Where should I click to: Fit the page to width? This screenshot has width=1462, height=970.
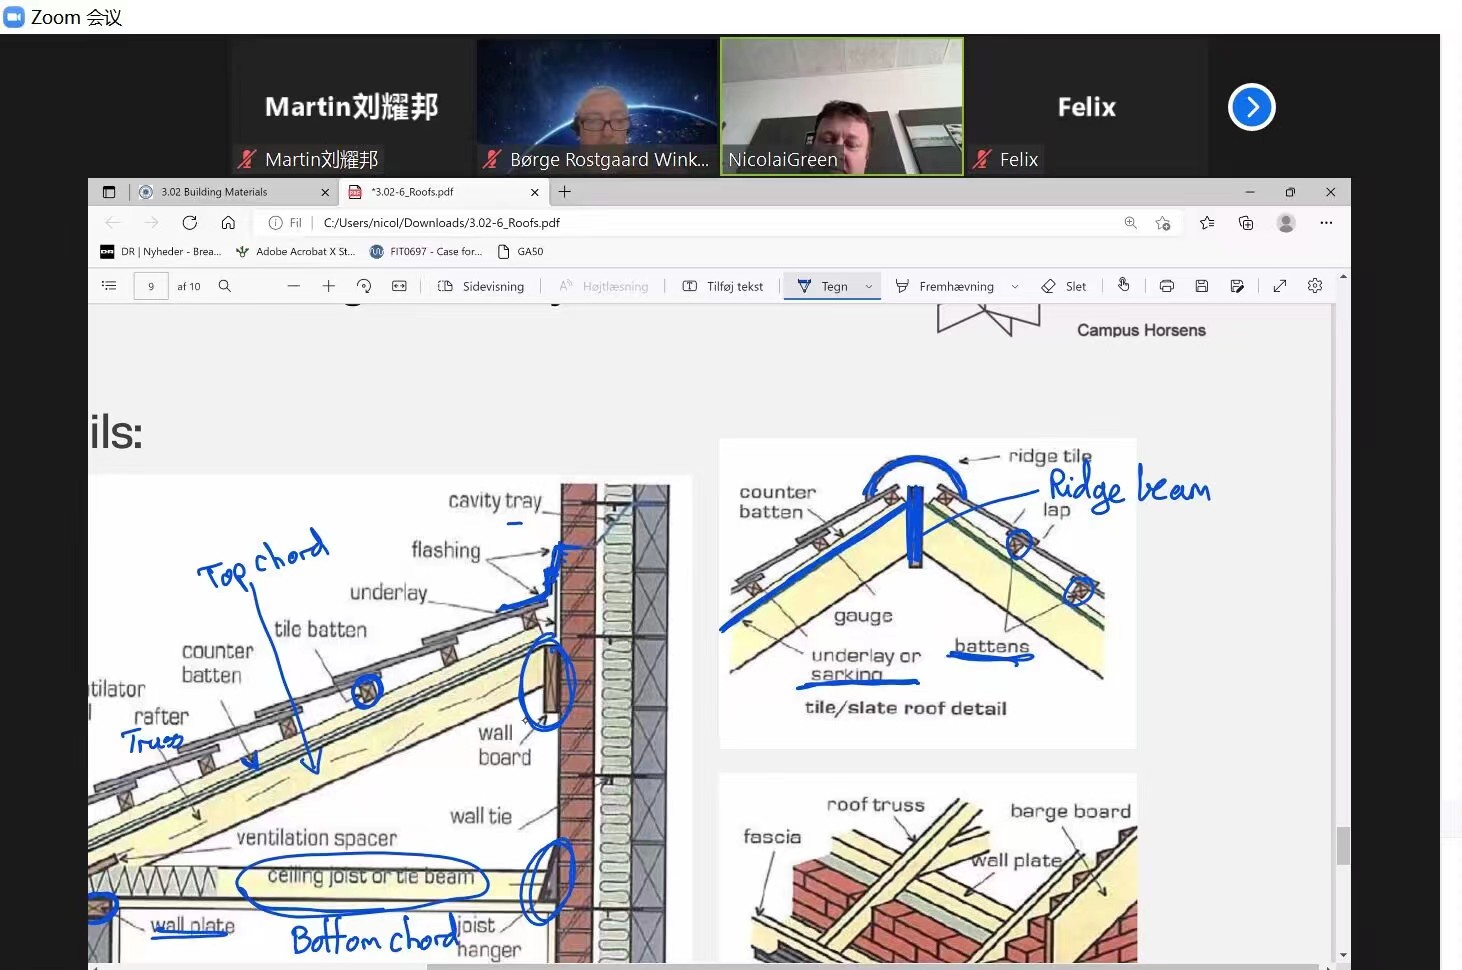(399, 286)
